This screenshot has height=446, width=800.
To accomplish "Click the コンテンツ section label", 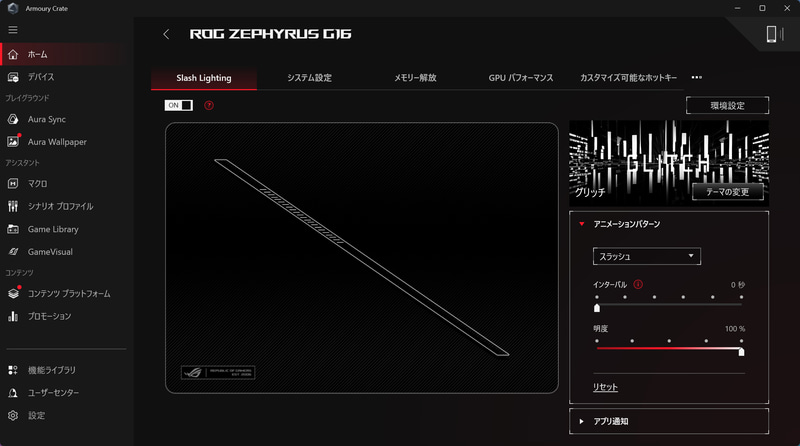I will click(19, 273).
